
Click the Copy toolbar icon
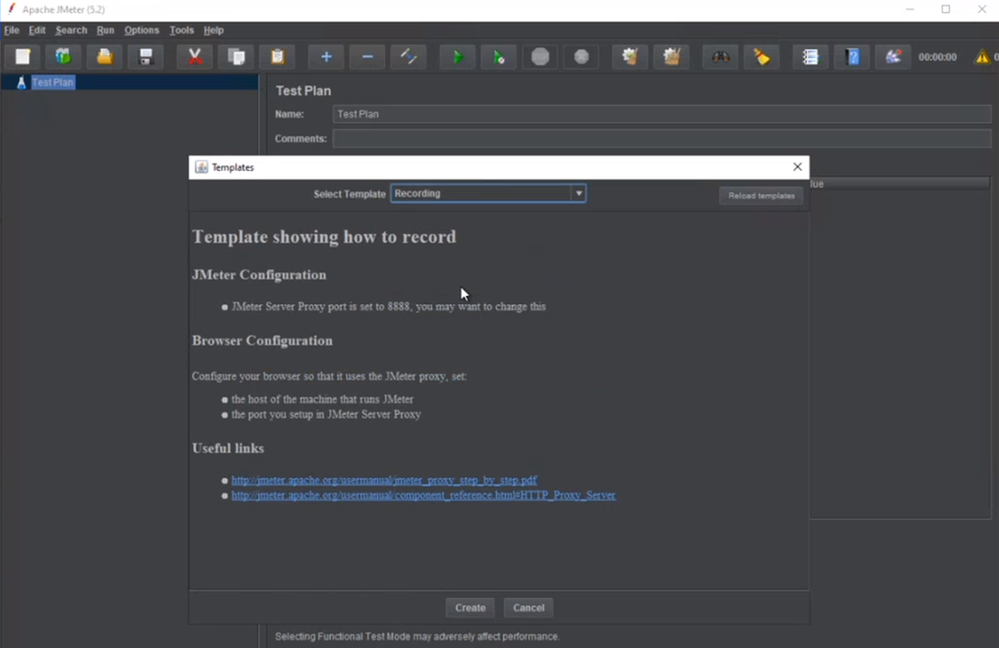[x=236, y=57]
